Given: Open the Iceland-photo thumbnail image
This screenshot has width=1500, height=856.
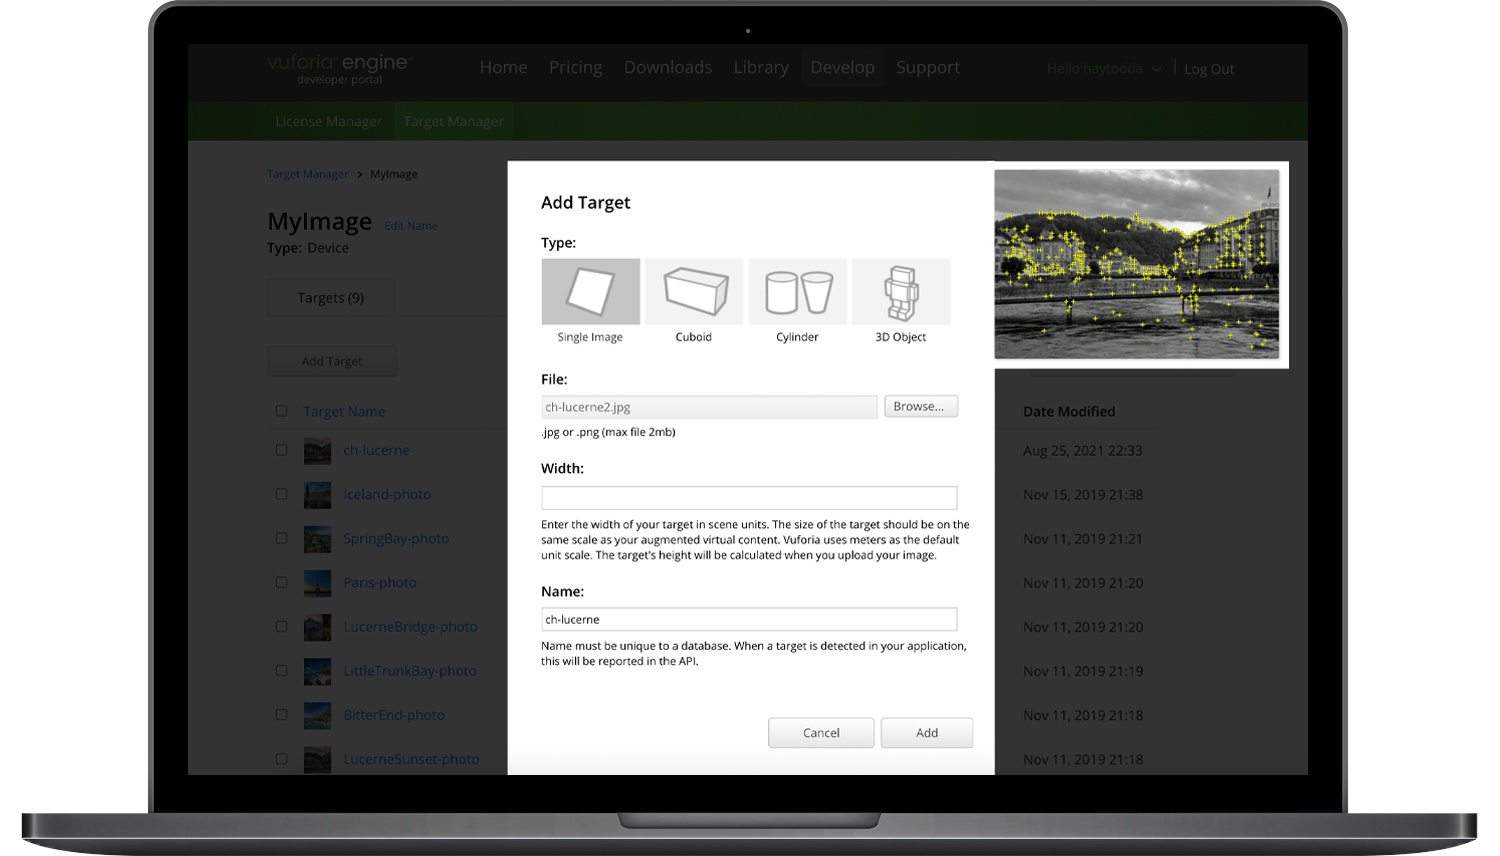Looking at the screenshot, I should pyautogui.click(x=317, y=495).
